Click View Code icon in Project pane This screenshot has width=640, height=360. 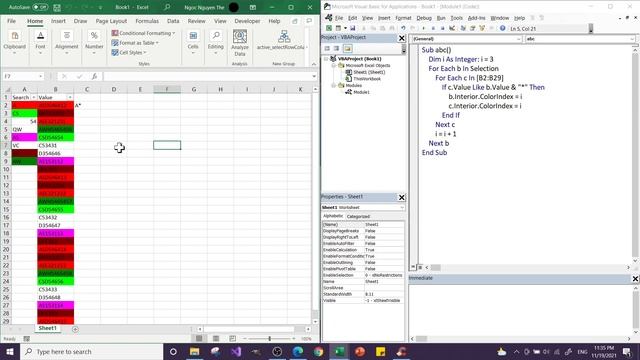(x=327, y=49)
